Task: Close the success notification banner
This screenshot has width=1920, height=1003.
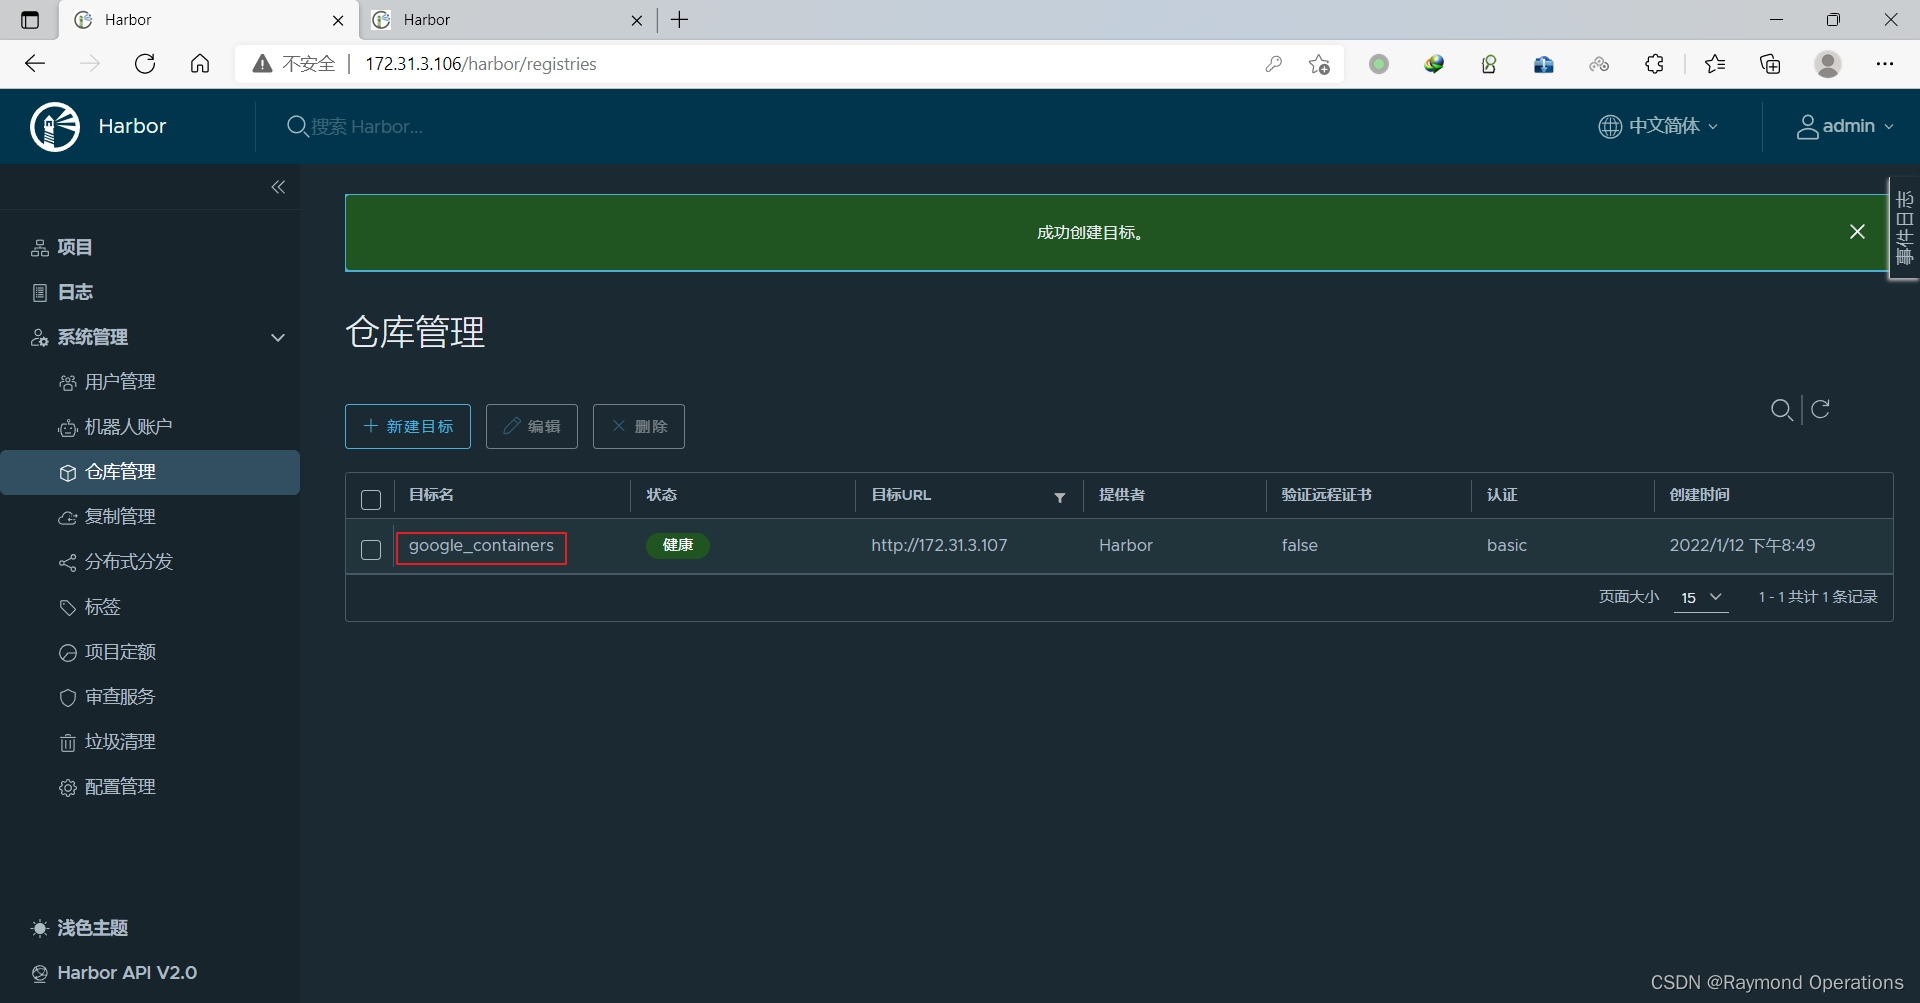Action: click(x=1857, y=232)
